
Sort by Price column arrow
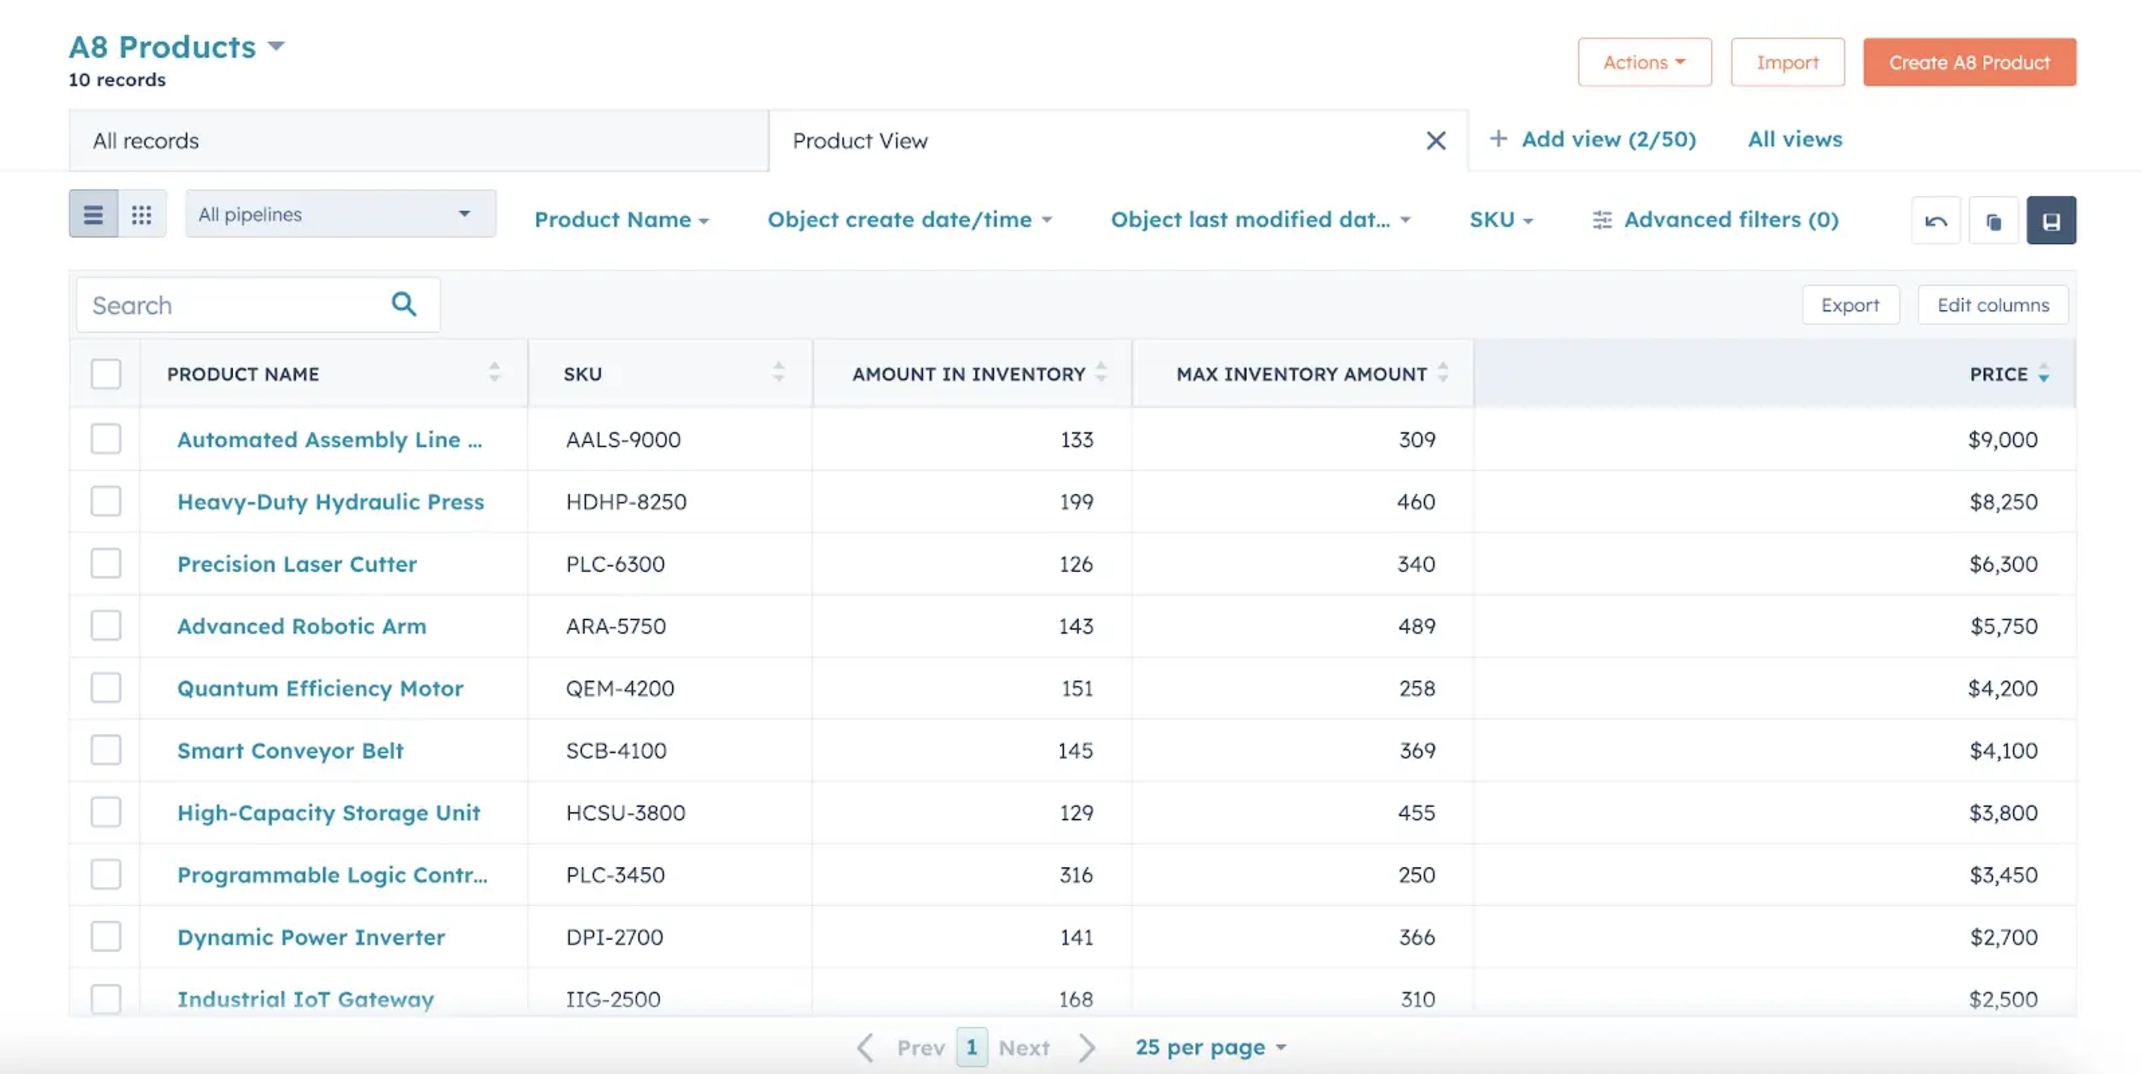point(2044,374)
